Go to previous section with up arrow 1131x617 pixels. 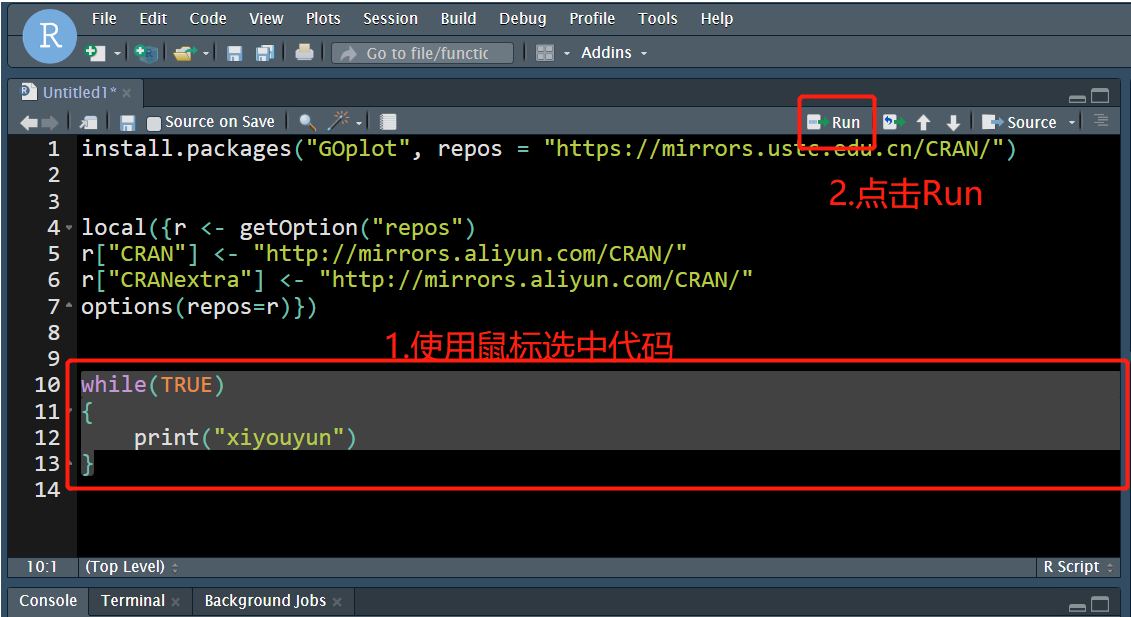(924, 122)
